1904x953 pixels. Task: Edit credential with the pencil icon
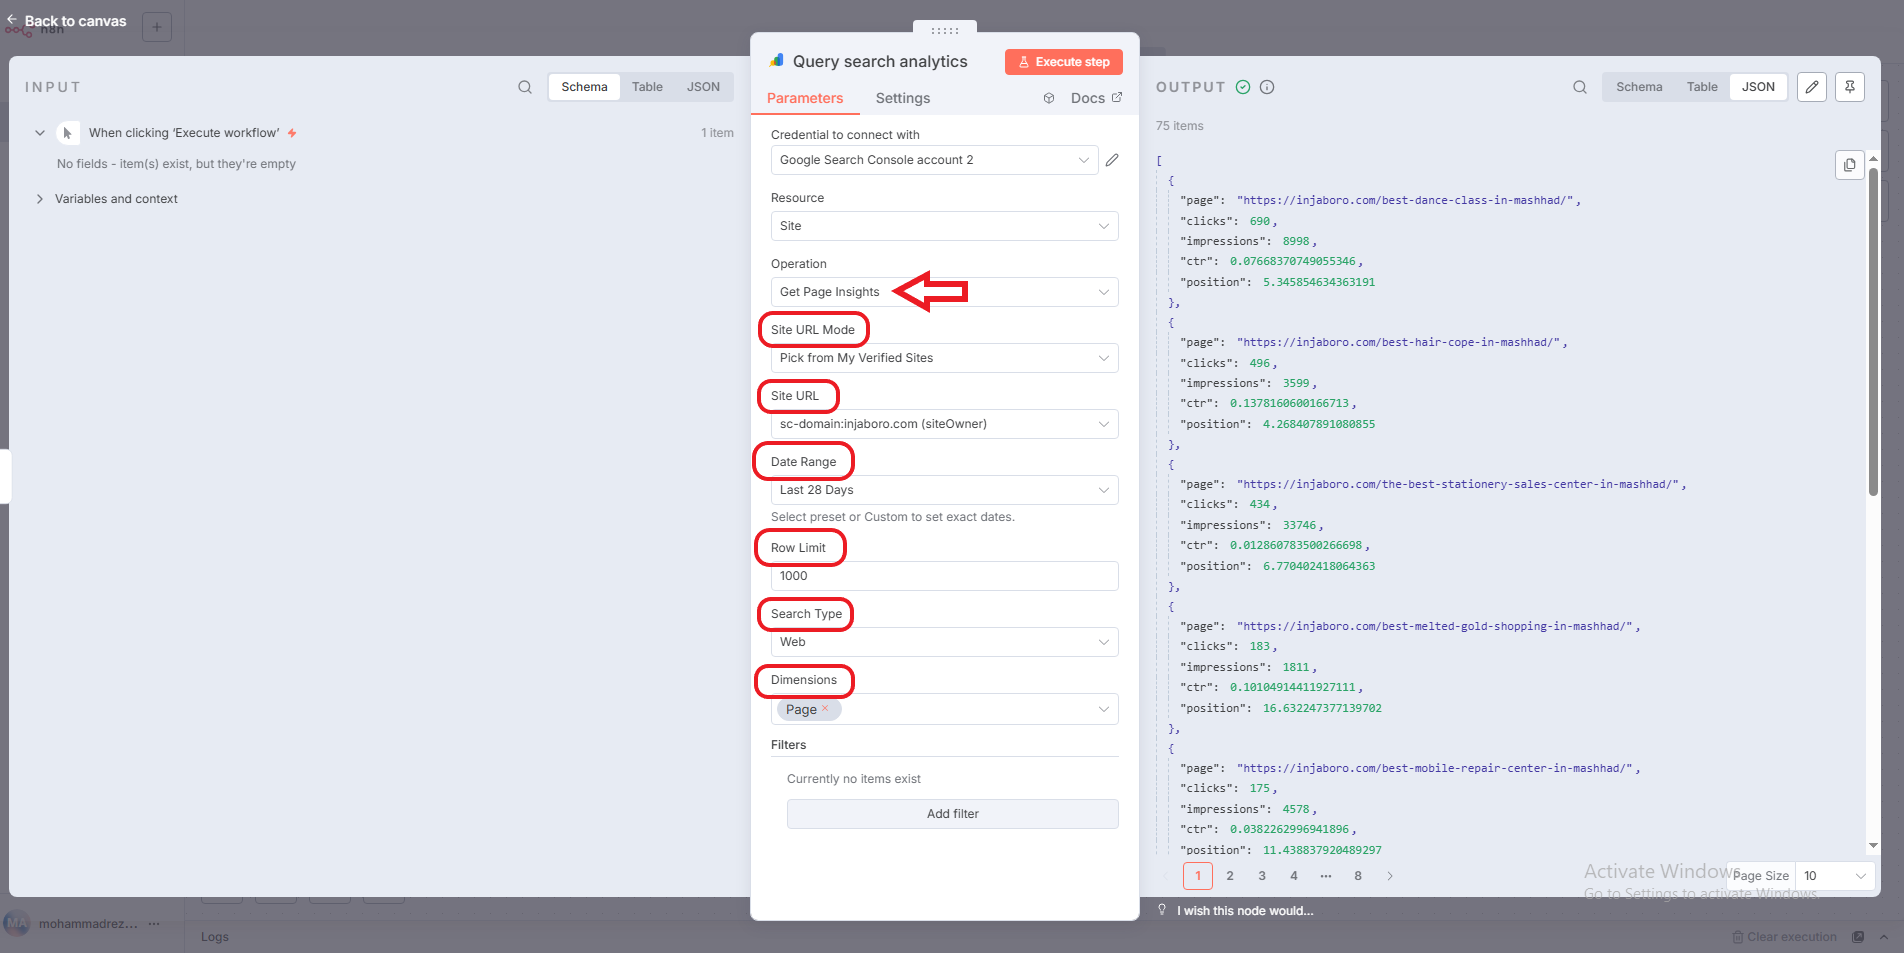[1112, 160]
